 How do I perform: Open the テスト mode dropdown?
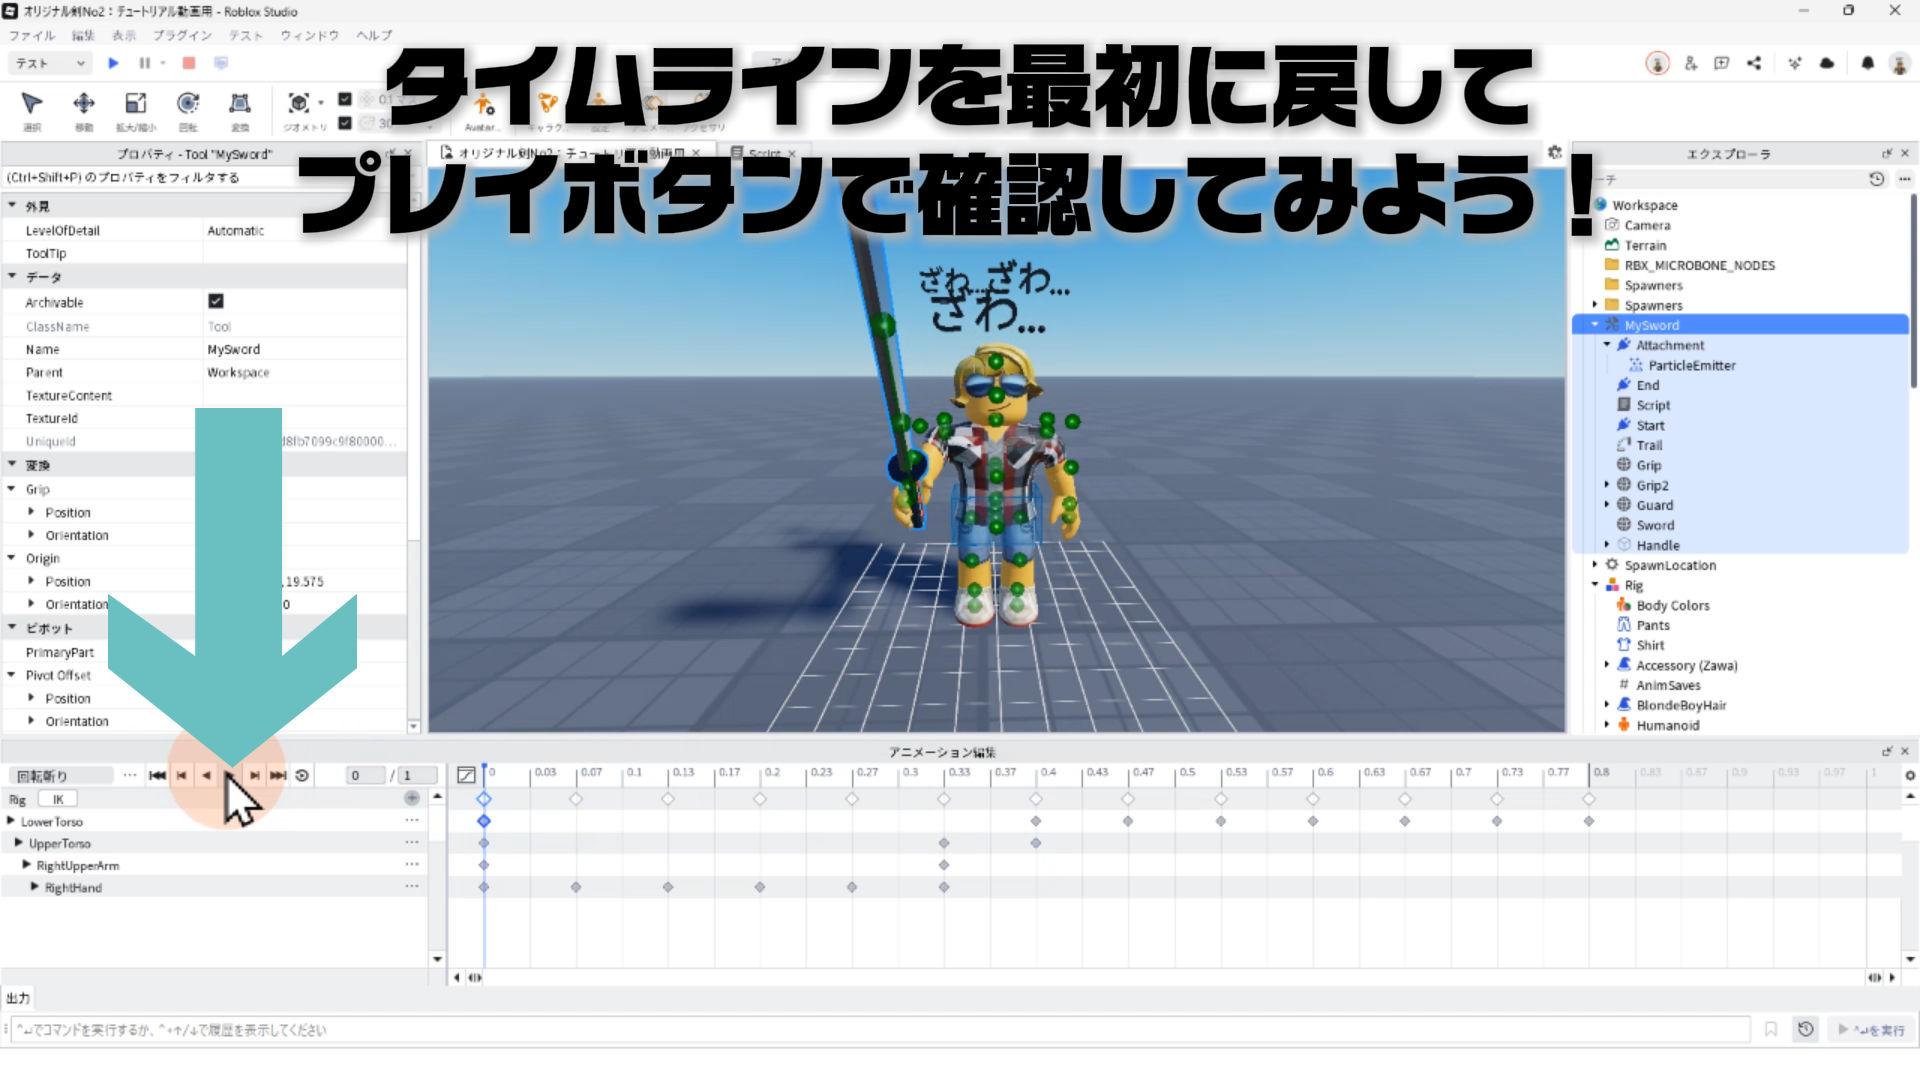(x=50, y=63)
